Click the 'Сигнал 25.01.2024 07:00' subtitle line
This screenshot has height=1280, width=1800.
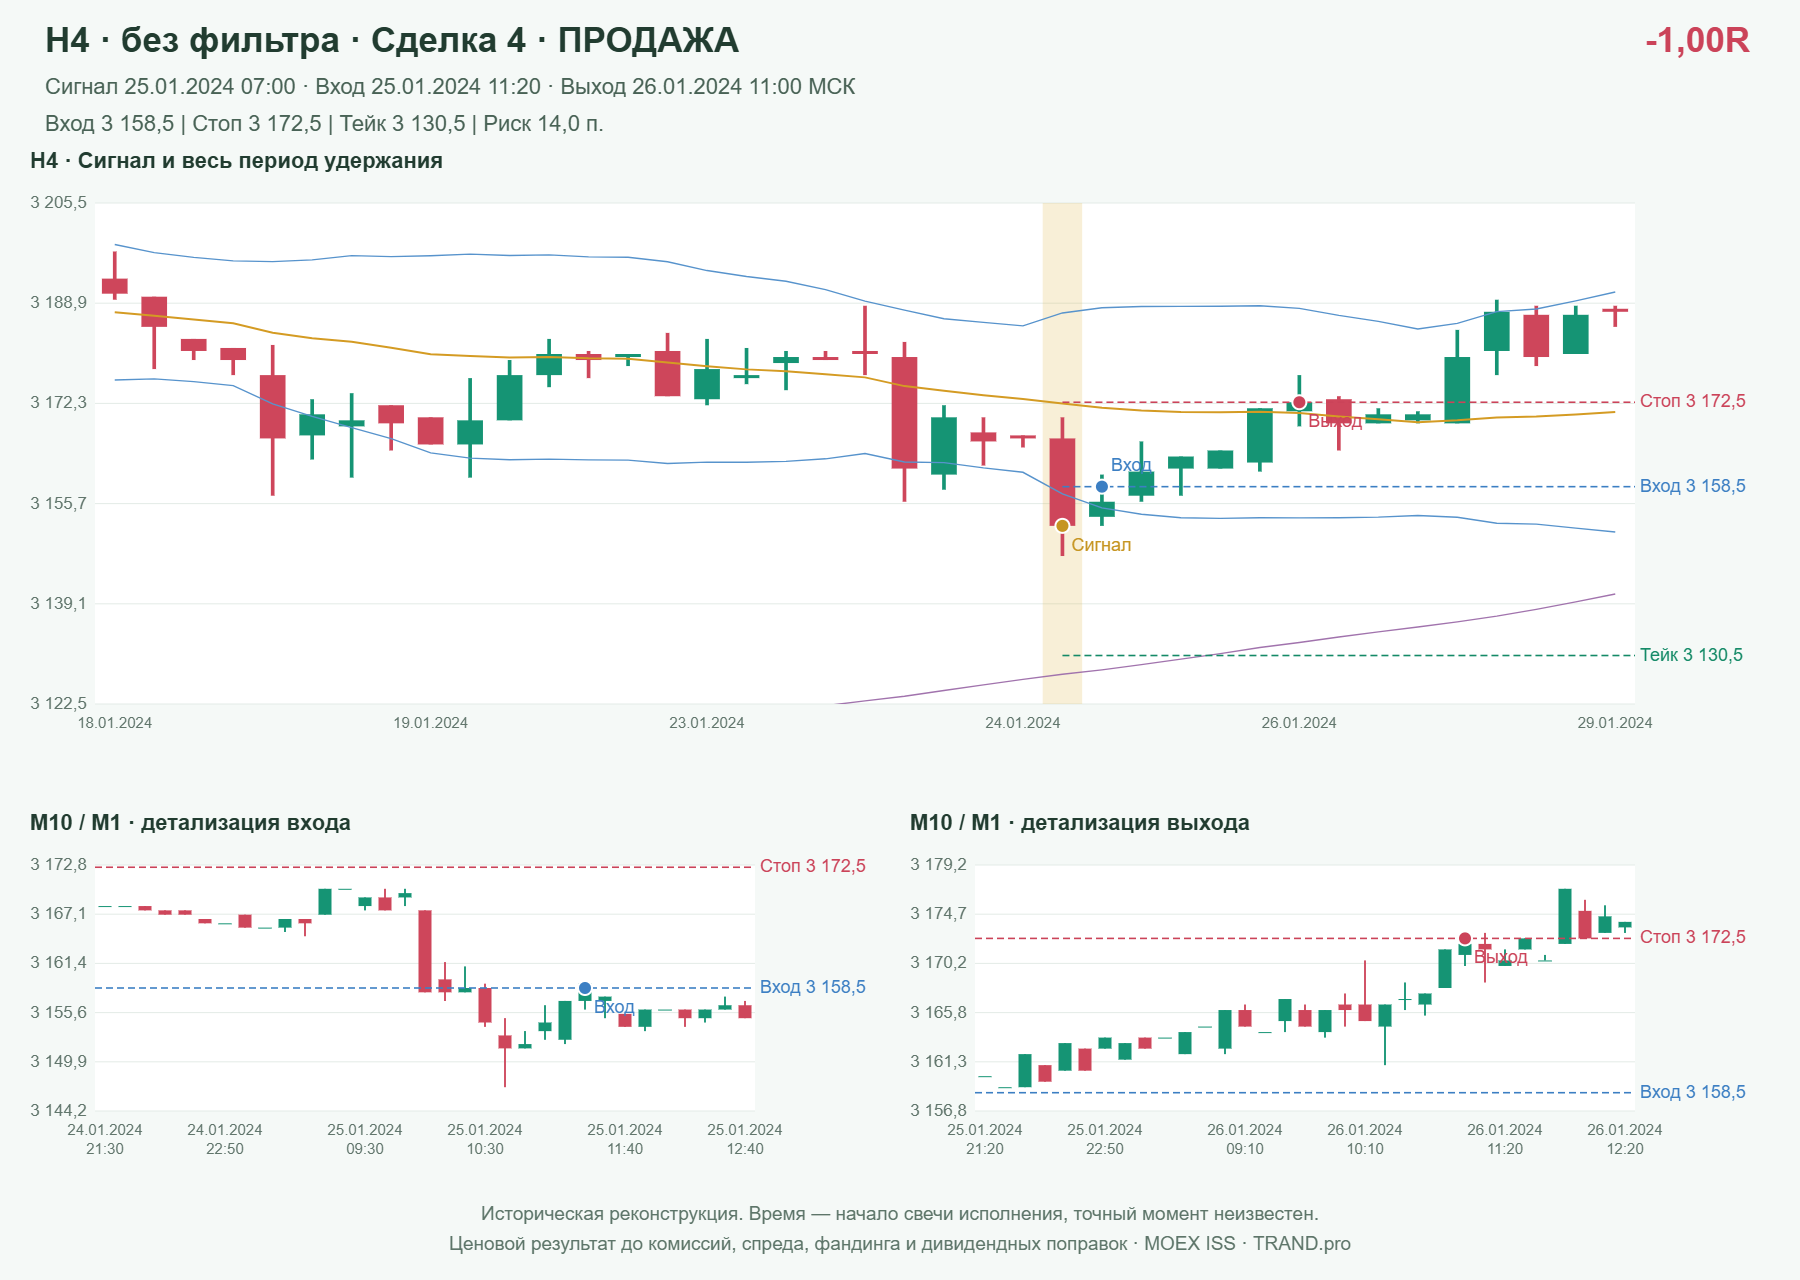(x=450, y=87)
